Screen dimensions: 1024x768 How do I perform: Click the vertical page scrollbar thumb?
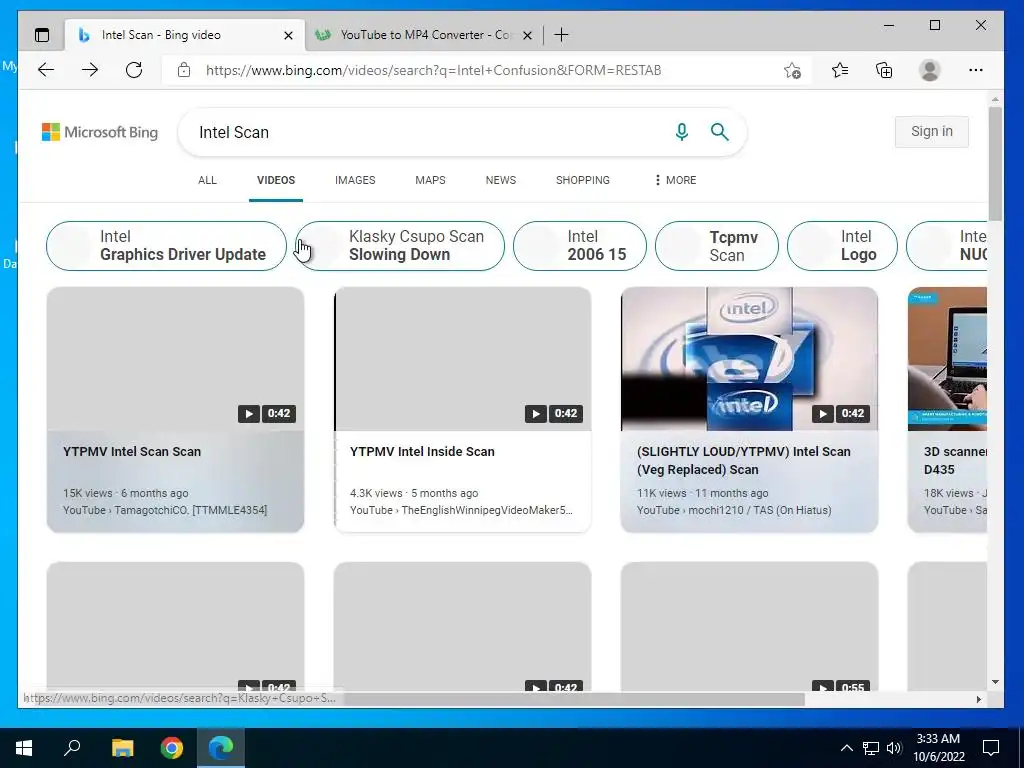(995, 163)
